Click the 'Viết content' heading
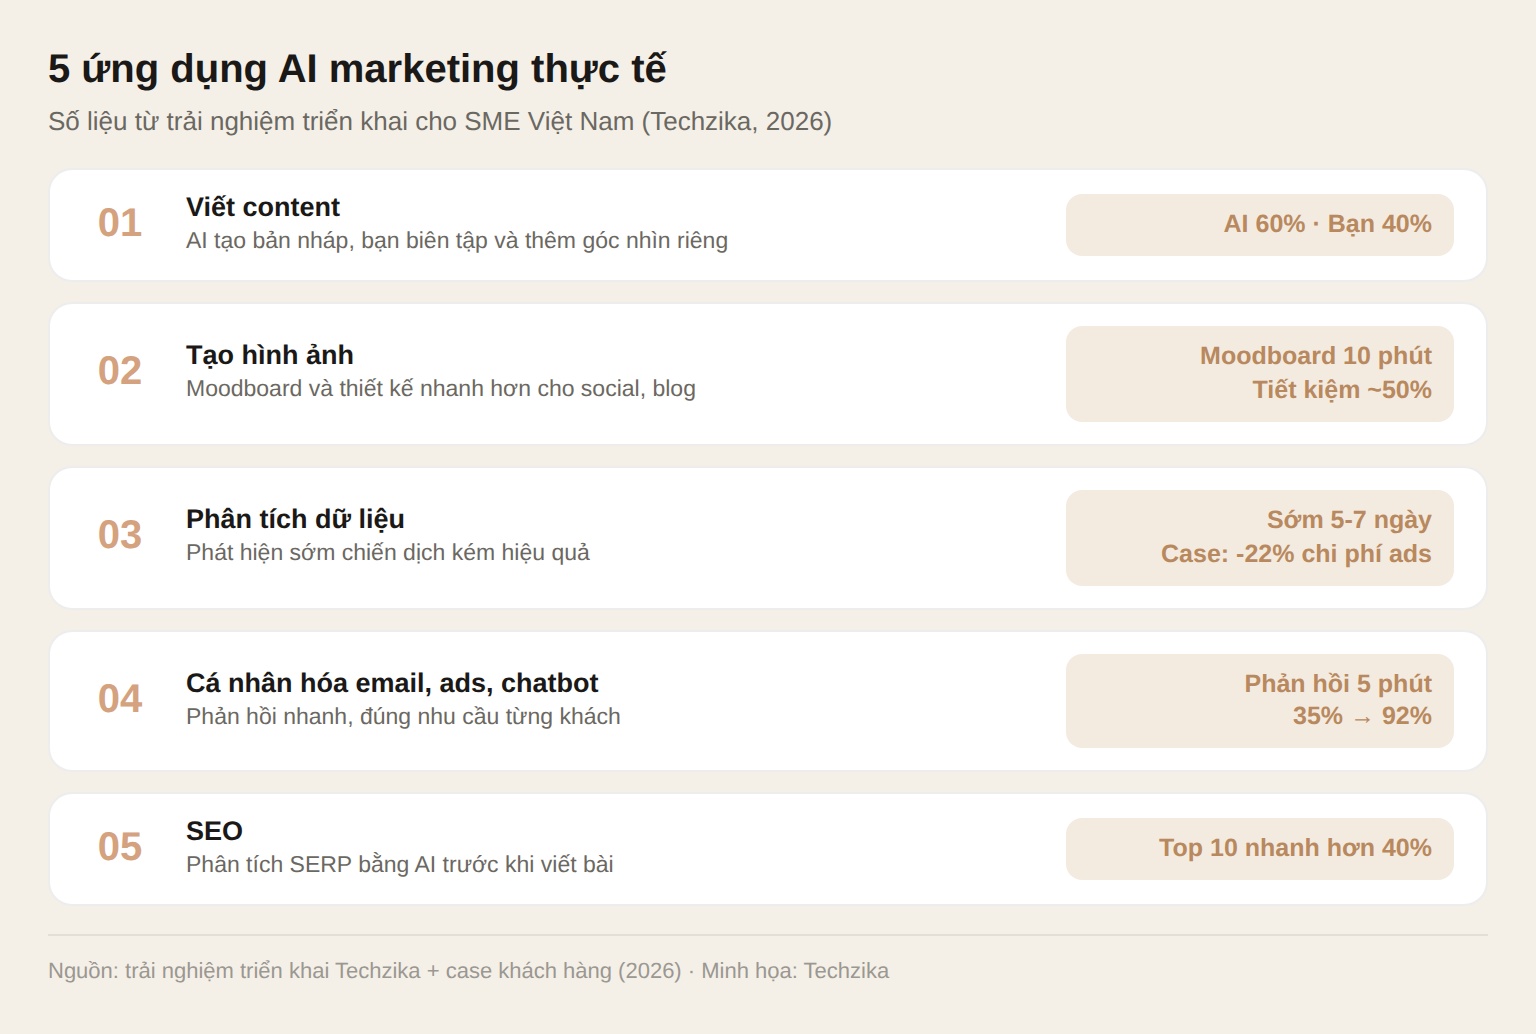 pos(263,207)
